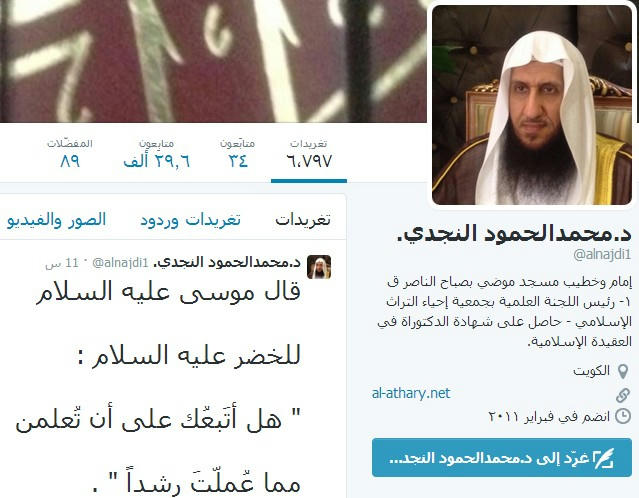Click the @alnajdi1 handle under the profile name
Image resolution: width=639 pixels, height=498 pixels.
(602, 254)
